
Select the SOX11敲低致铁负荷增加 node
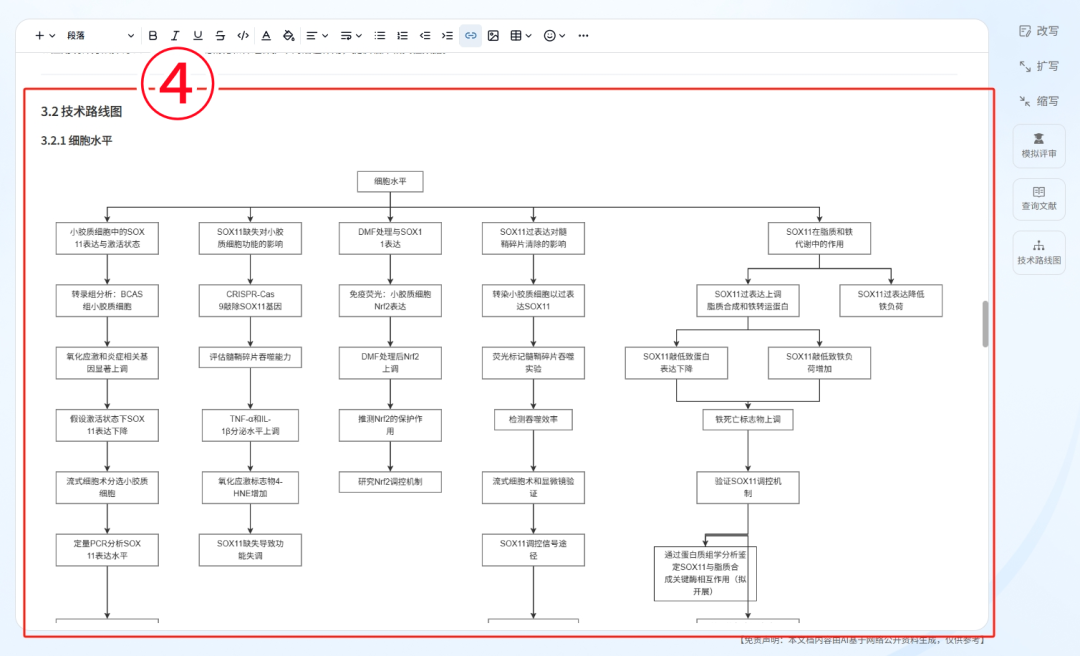tap(819, 363)
